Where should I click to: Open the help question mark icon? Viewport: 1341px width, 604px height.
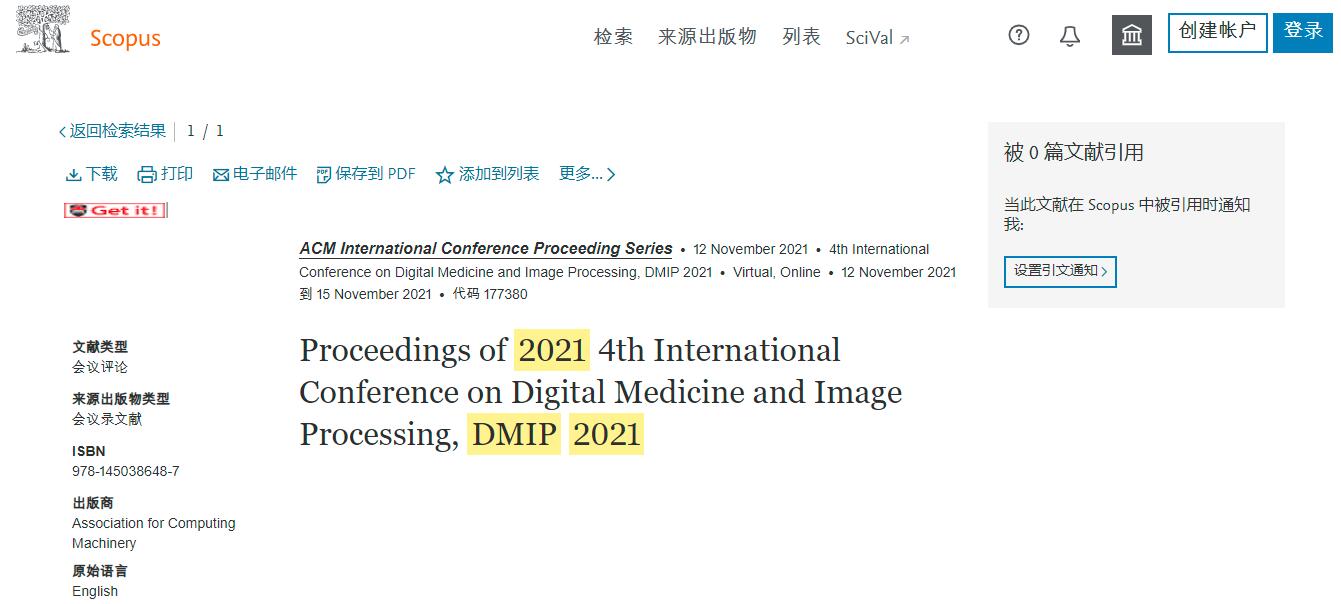(x=1019, y=36)
